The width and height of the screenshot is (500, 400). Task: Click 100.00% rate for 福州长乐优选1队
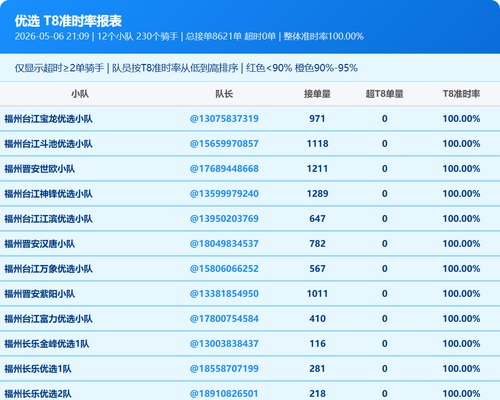pyautogui.click(x=461, y=369)
